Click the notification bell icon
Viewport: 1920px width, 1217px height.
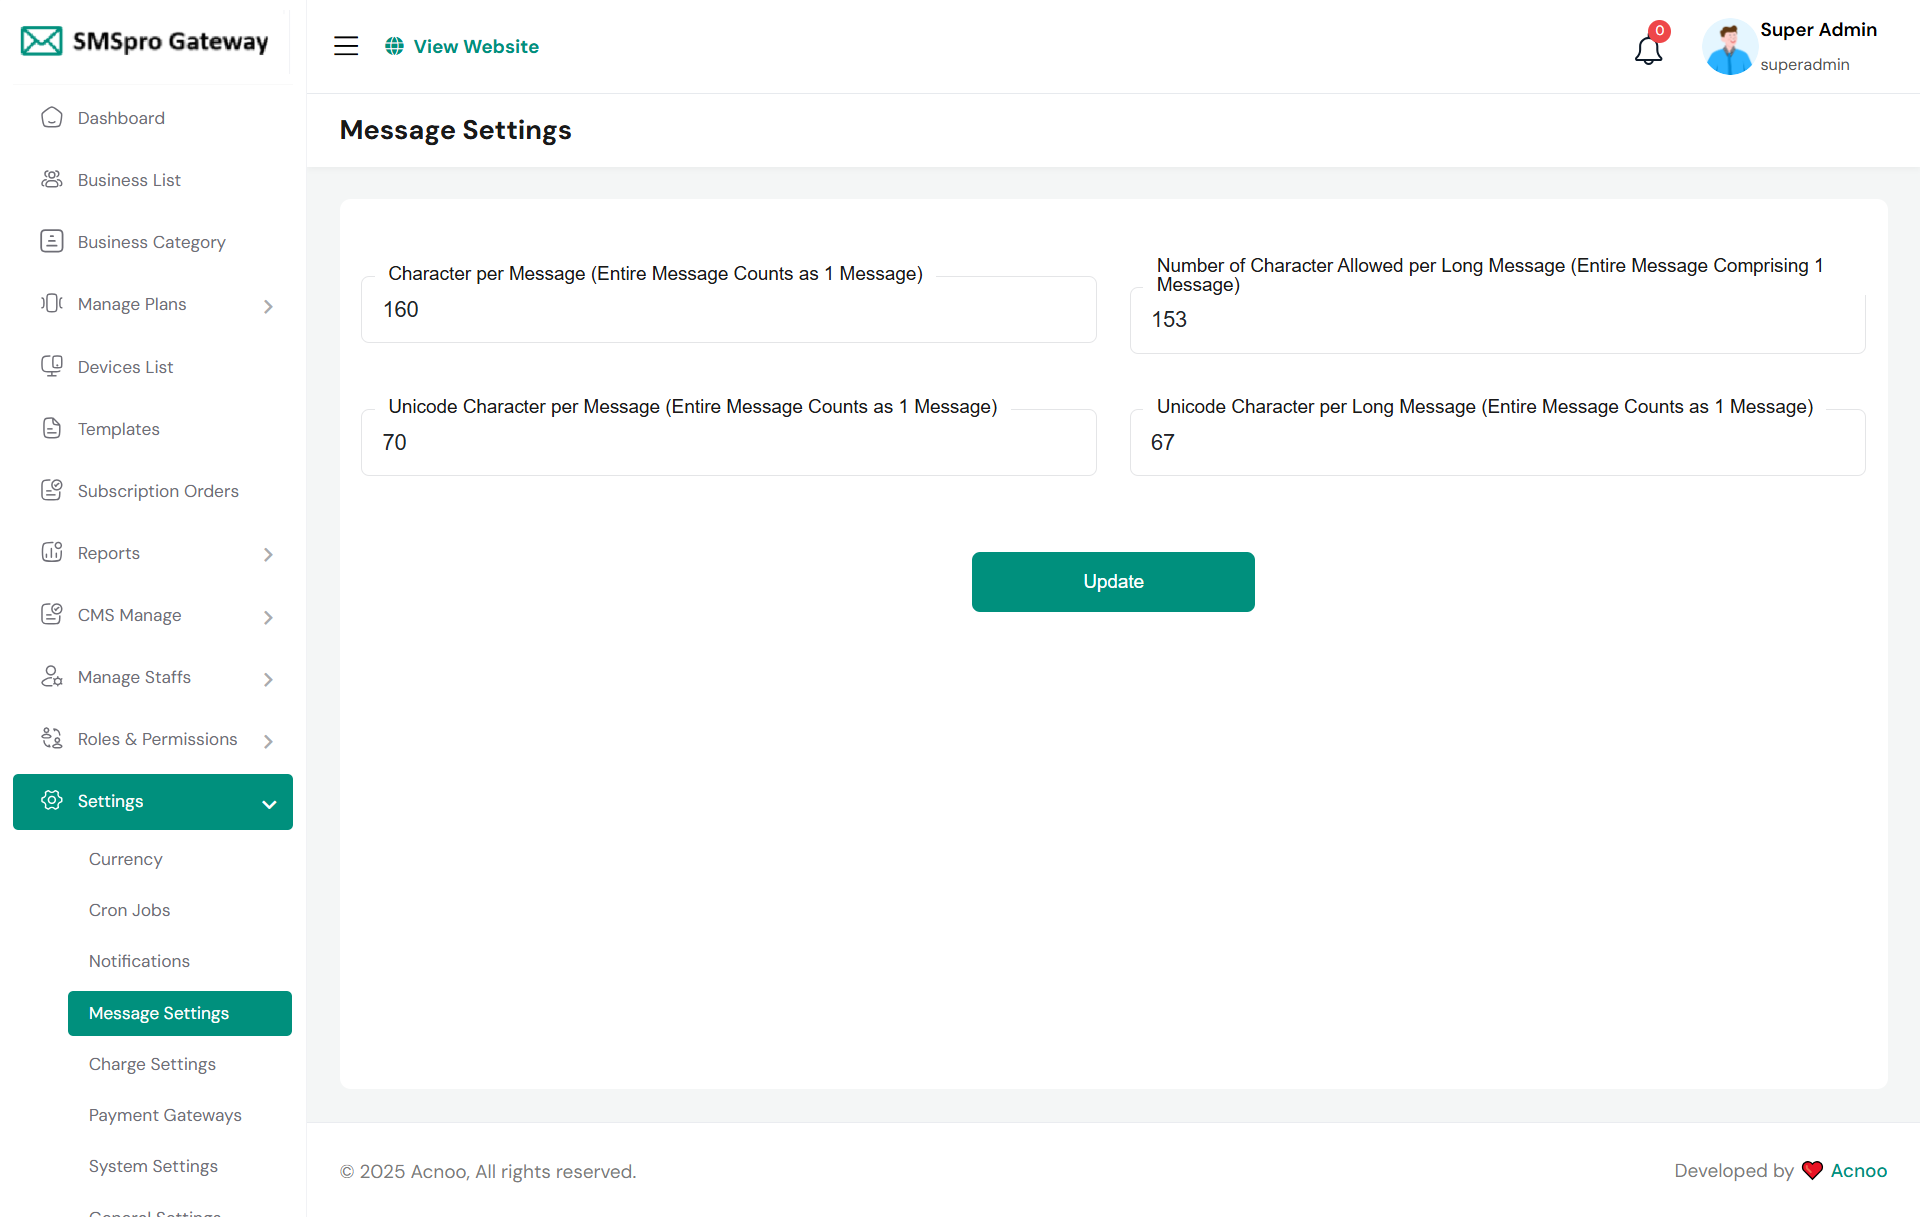[1648, 49]
